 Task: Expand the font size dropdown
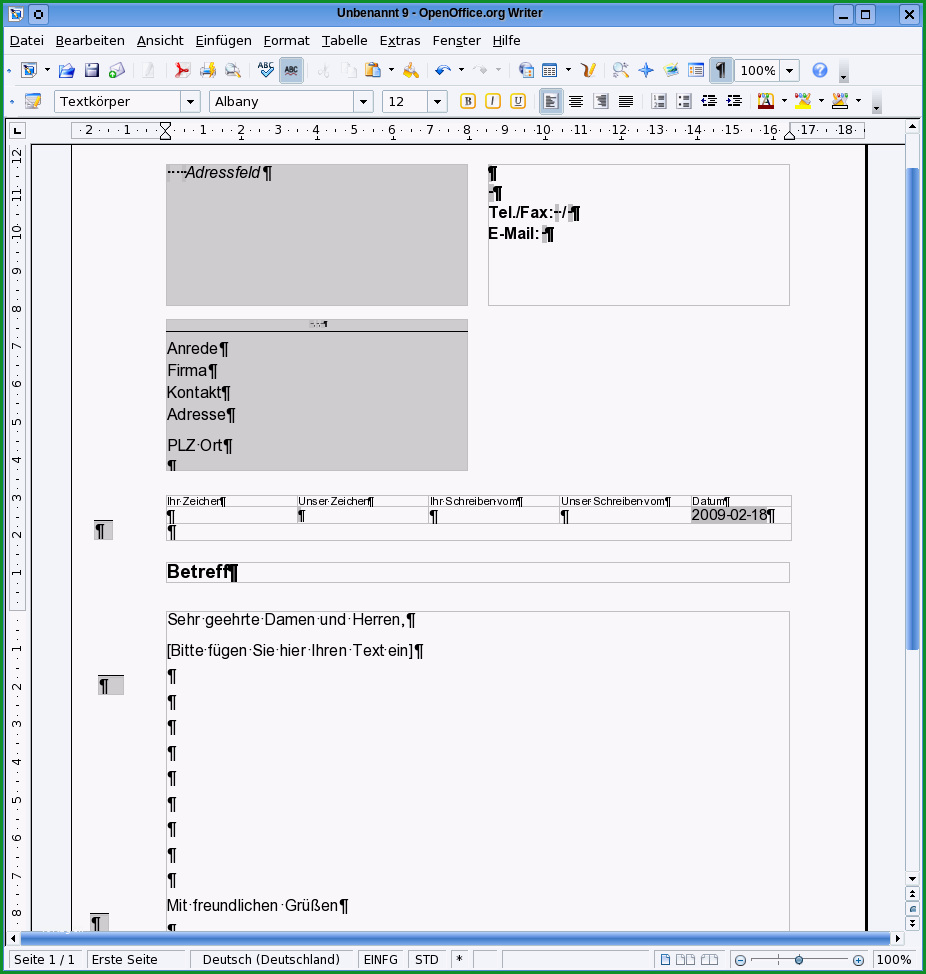[437, 101]
